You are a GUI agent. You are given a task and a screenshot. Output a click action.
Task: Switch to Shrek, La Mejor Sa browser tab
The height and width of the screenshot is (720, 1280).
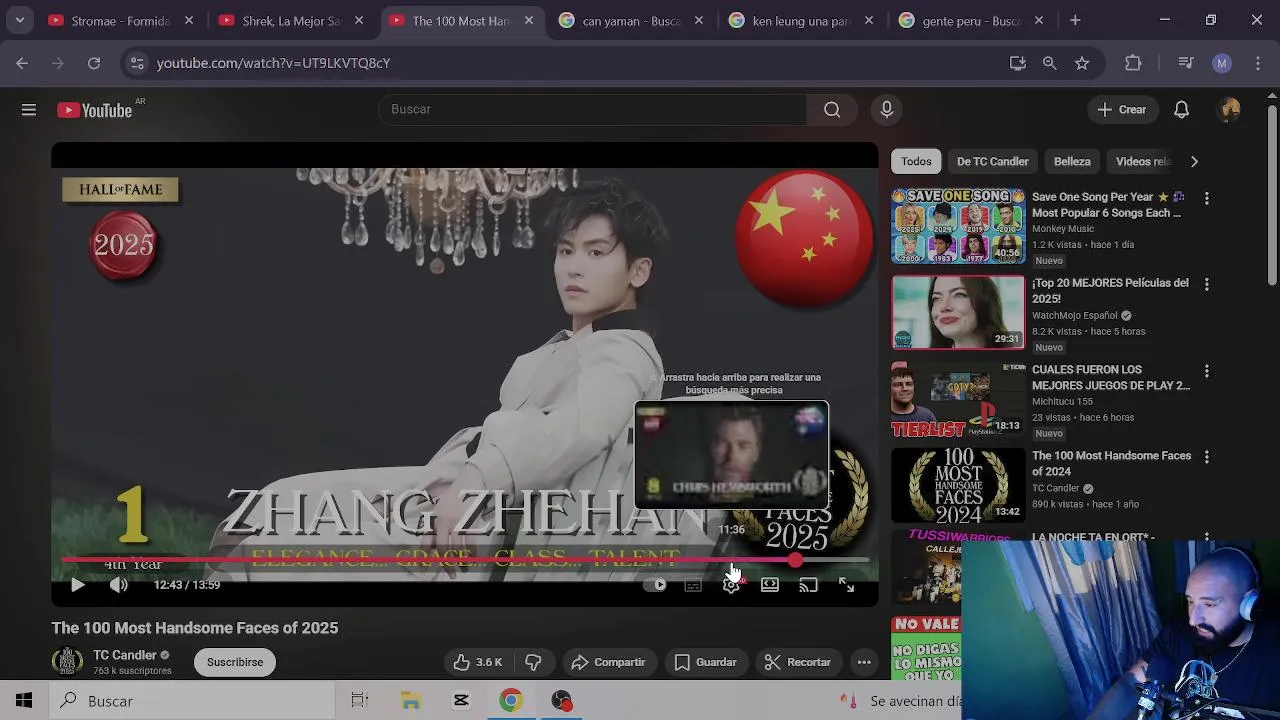point(290,20)
